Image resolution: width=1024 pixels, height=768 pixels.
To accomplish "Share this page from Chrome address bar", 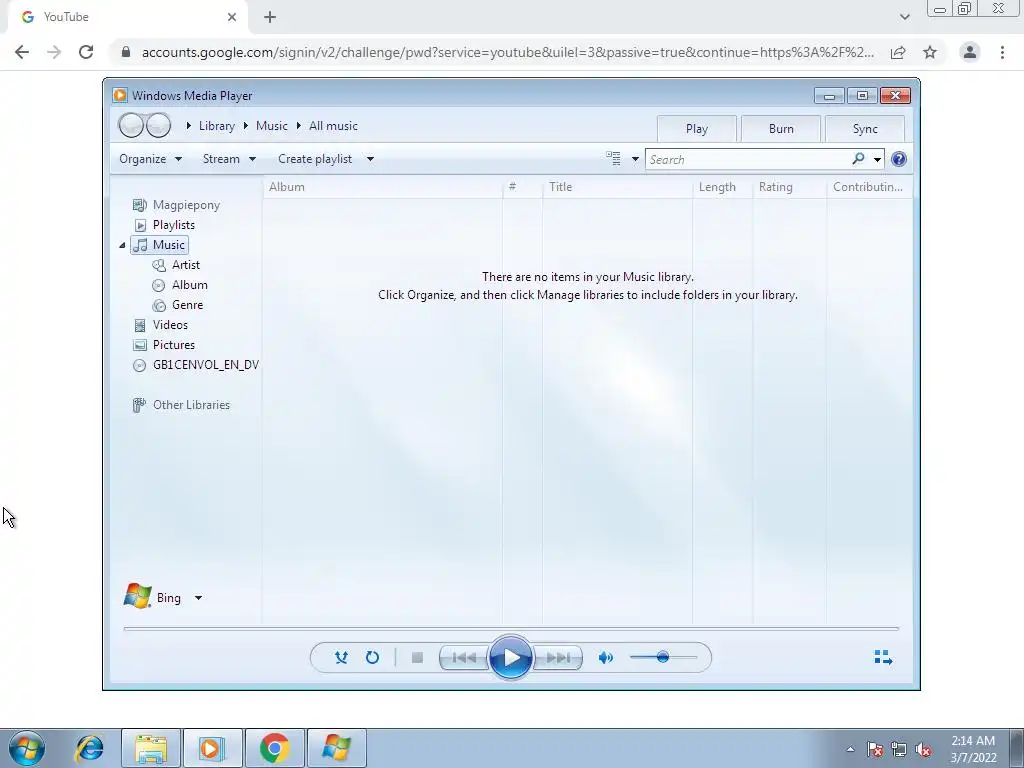I will coord(898,52).
